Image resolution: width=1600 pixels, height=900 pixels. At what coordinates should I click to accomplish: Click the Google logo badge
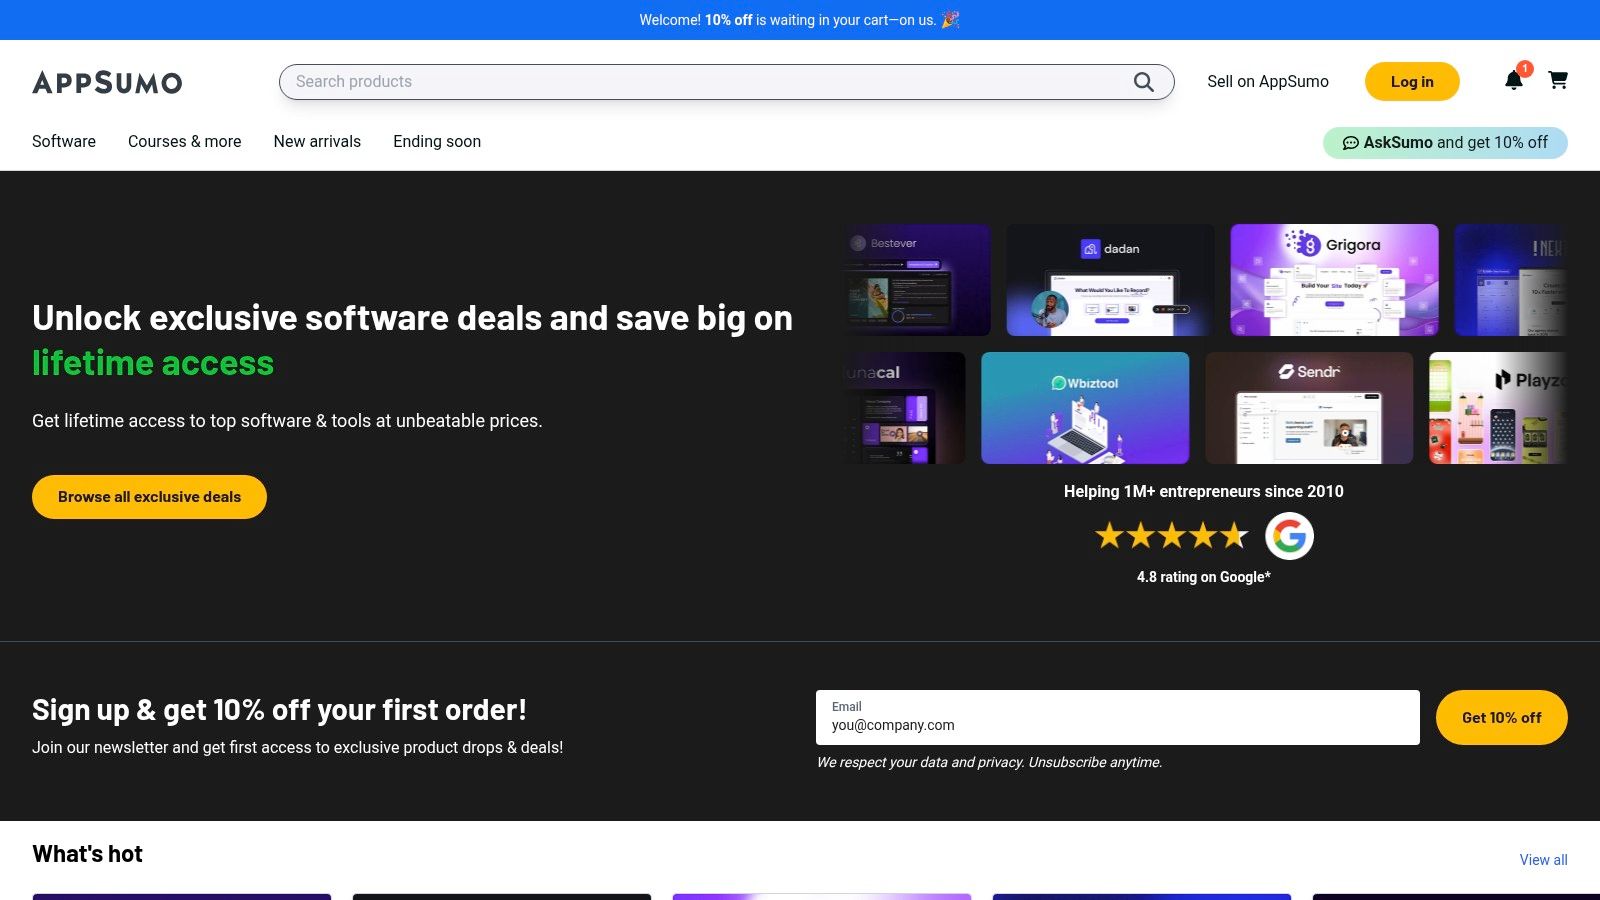coord(1289,536)
